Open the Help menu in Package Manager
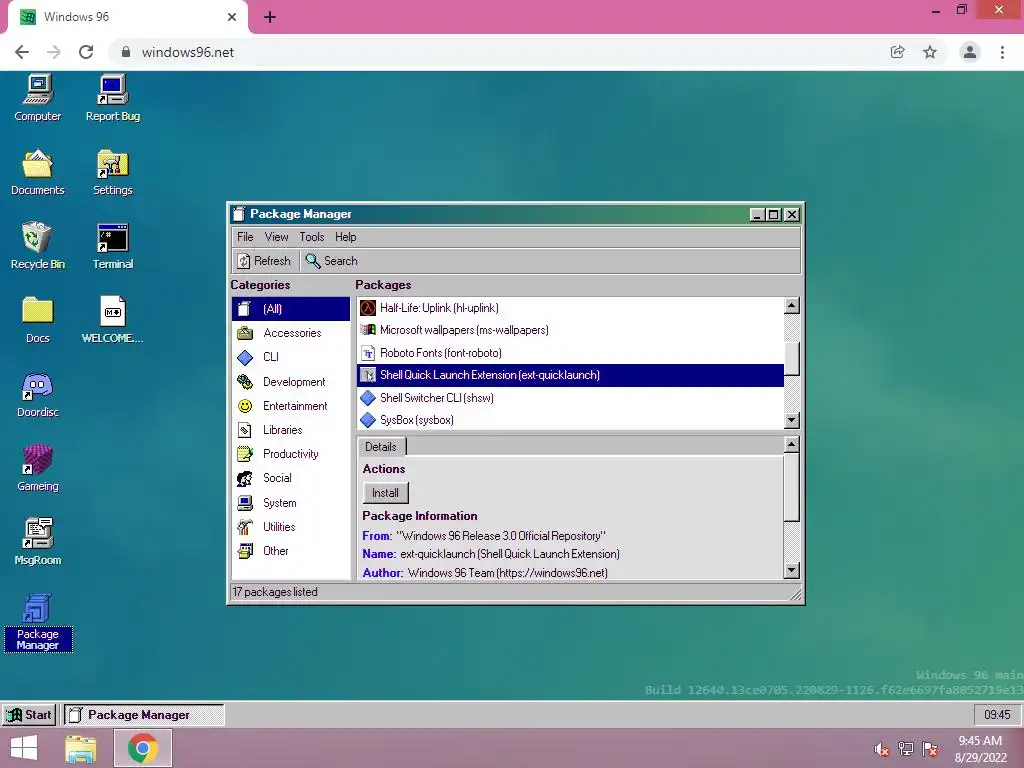Viewport: 1024px width, 768px height. click(x=345, y=237)
